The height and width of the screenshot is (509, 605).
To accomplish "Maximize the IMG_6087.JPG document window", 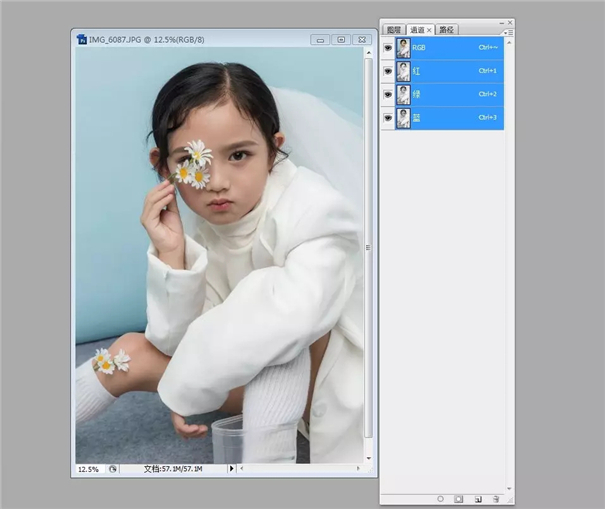I will tap(341, 40).
